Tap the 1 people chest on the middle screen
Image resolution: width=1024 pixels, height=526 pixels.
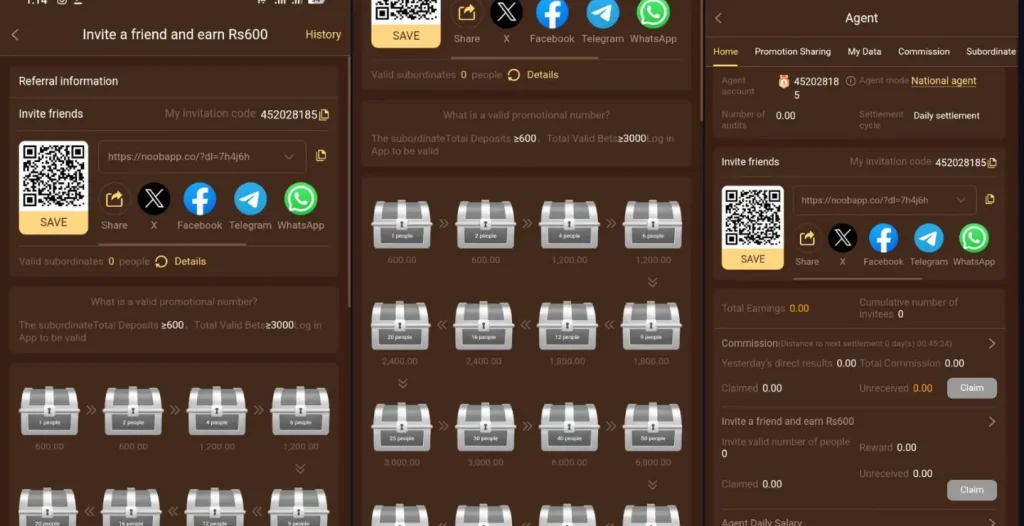click(x=402, y=224)
